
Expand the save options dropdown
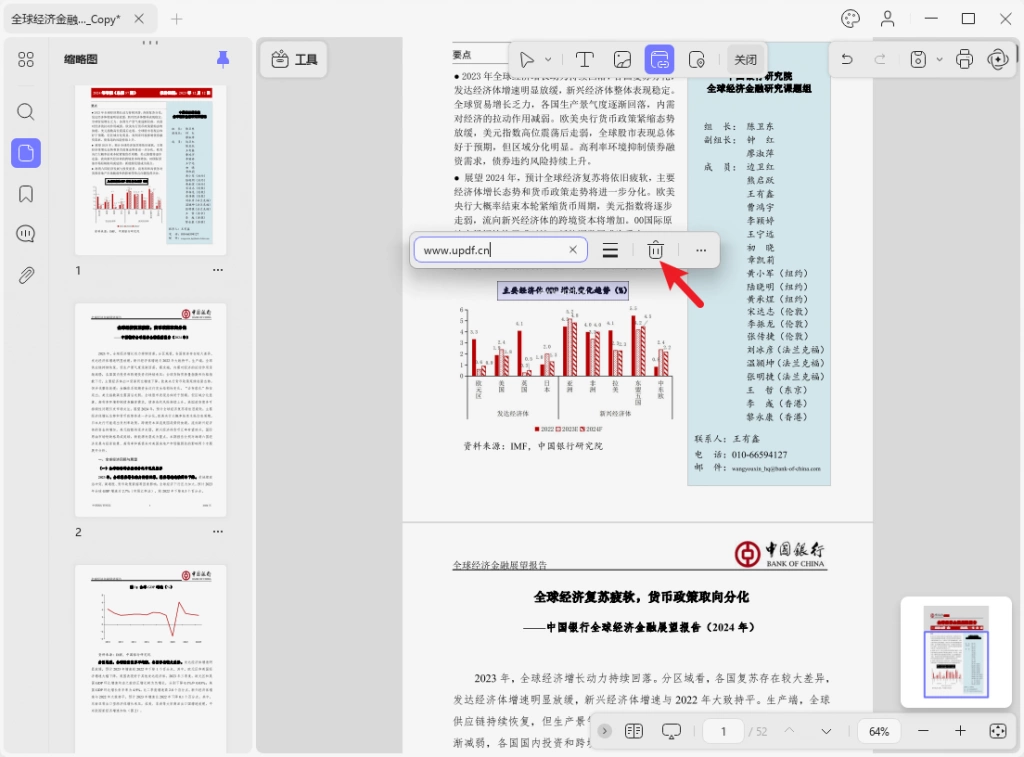(939, 59)
